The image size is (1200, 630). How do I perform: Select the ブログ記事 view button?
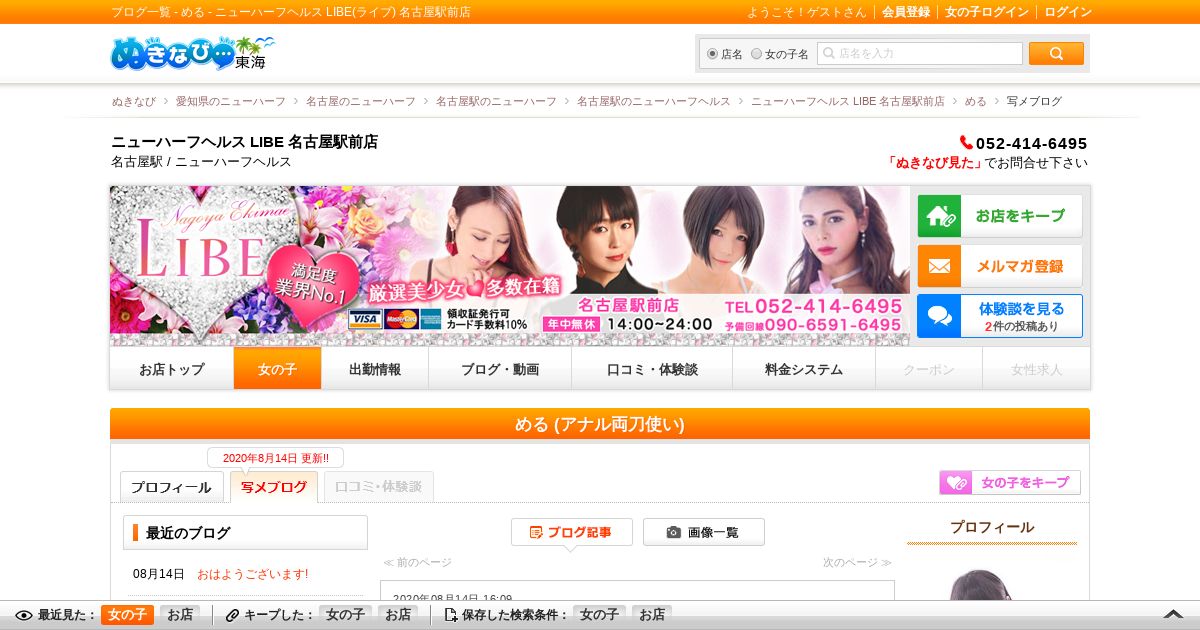571,532
